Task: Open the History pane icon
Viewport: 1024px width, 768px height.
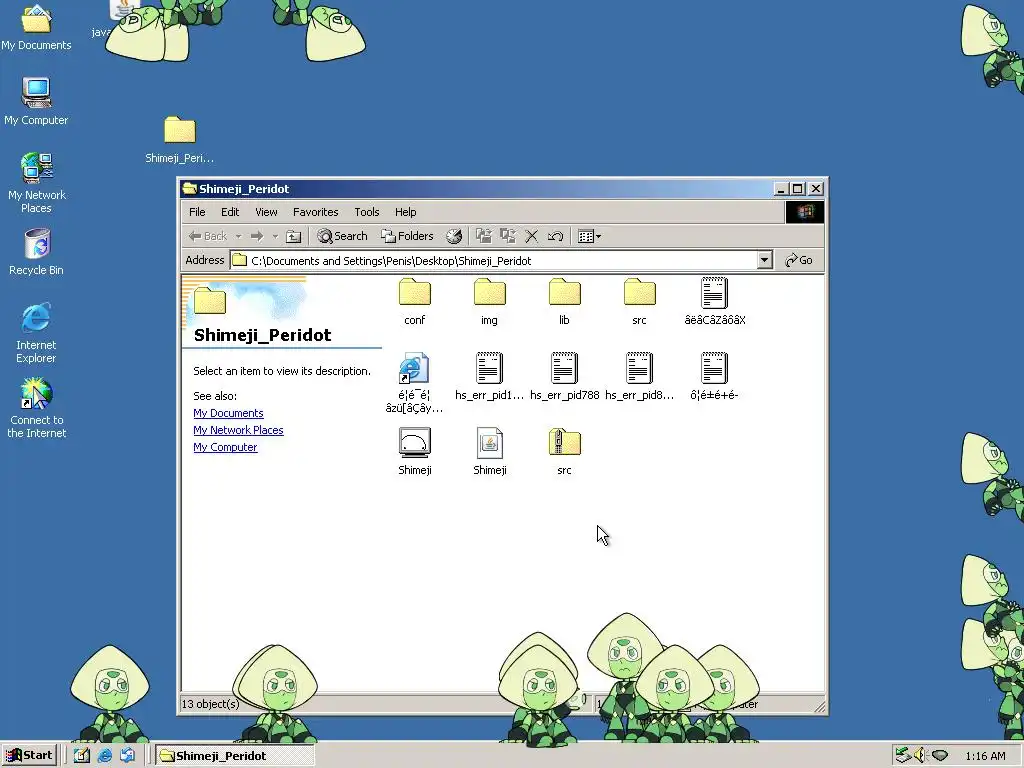Action: (x=454, y=236)
